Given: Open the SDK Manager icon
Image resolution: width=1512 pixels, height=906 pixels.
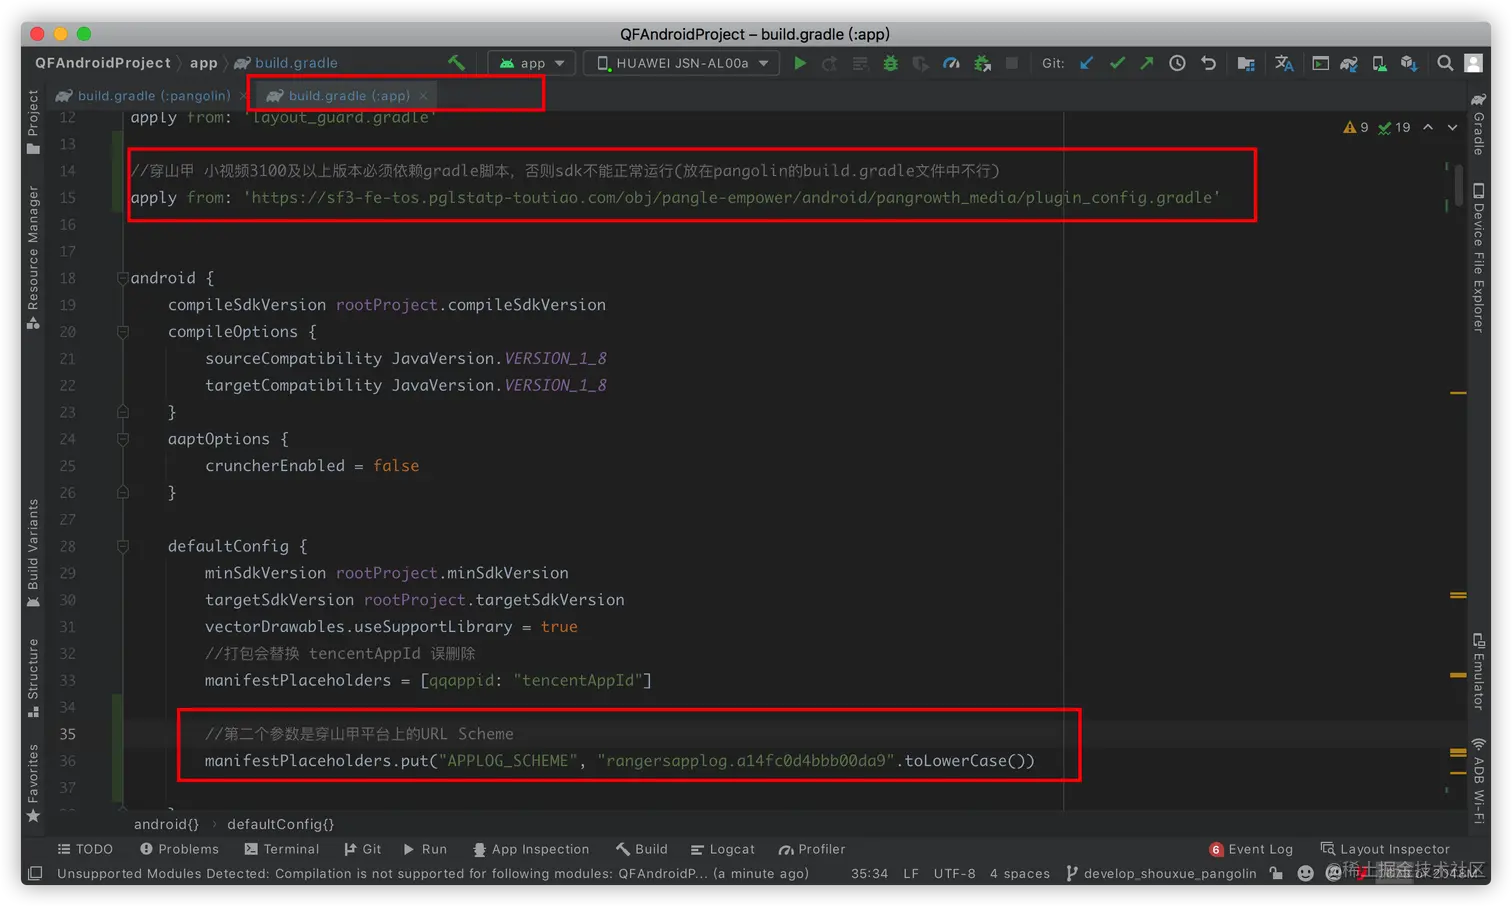Looking at the screenshot, I should click(x=1409, y=63).
